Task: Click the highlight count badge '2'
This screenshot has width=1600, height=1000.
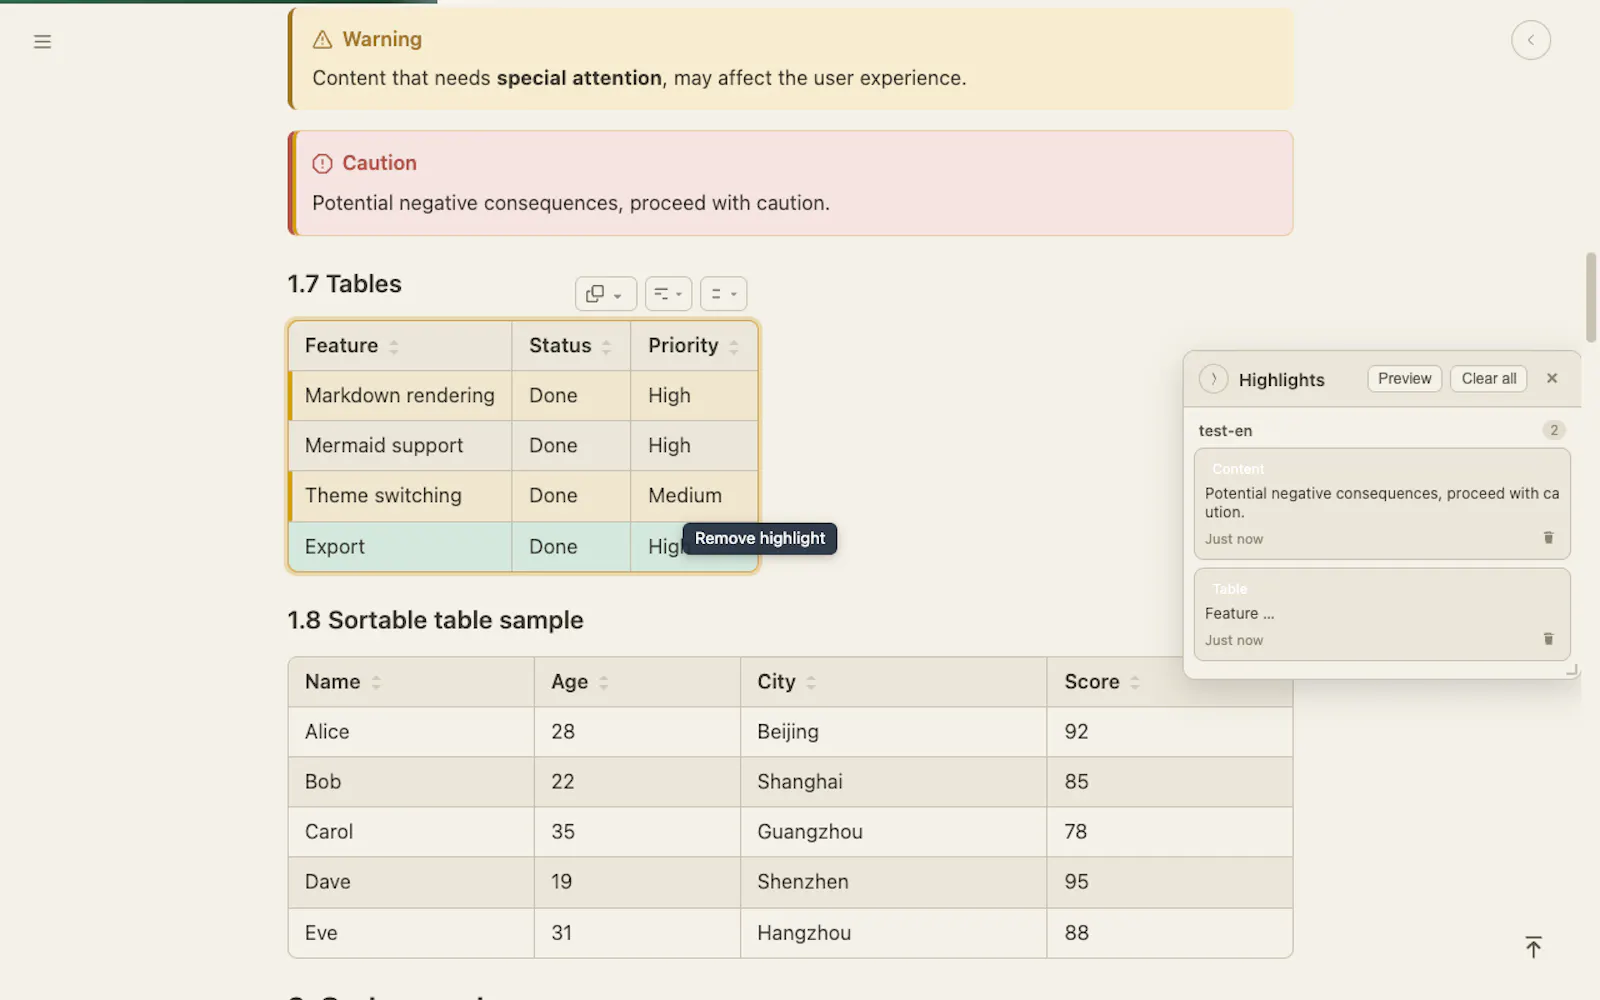Action: click(1553, 431)
